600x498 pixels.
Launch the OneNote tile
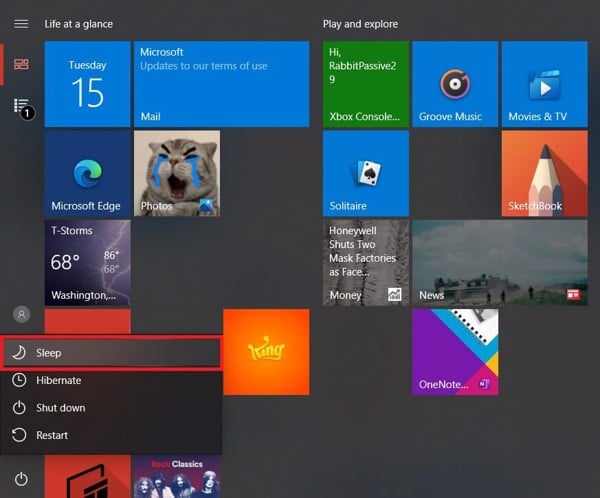[x=455, y=352]
